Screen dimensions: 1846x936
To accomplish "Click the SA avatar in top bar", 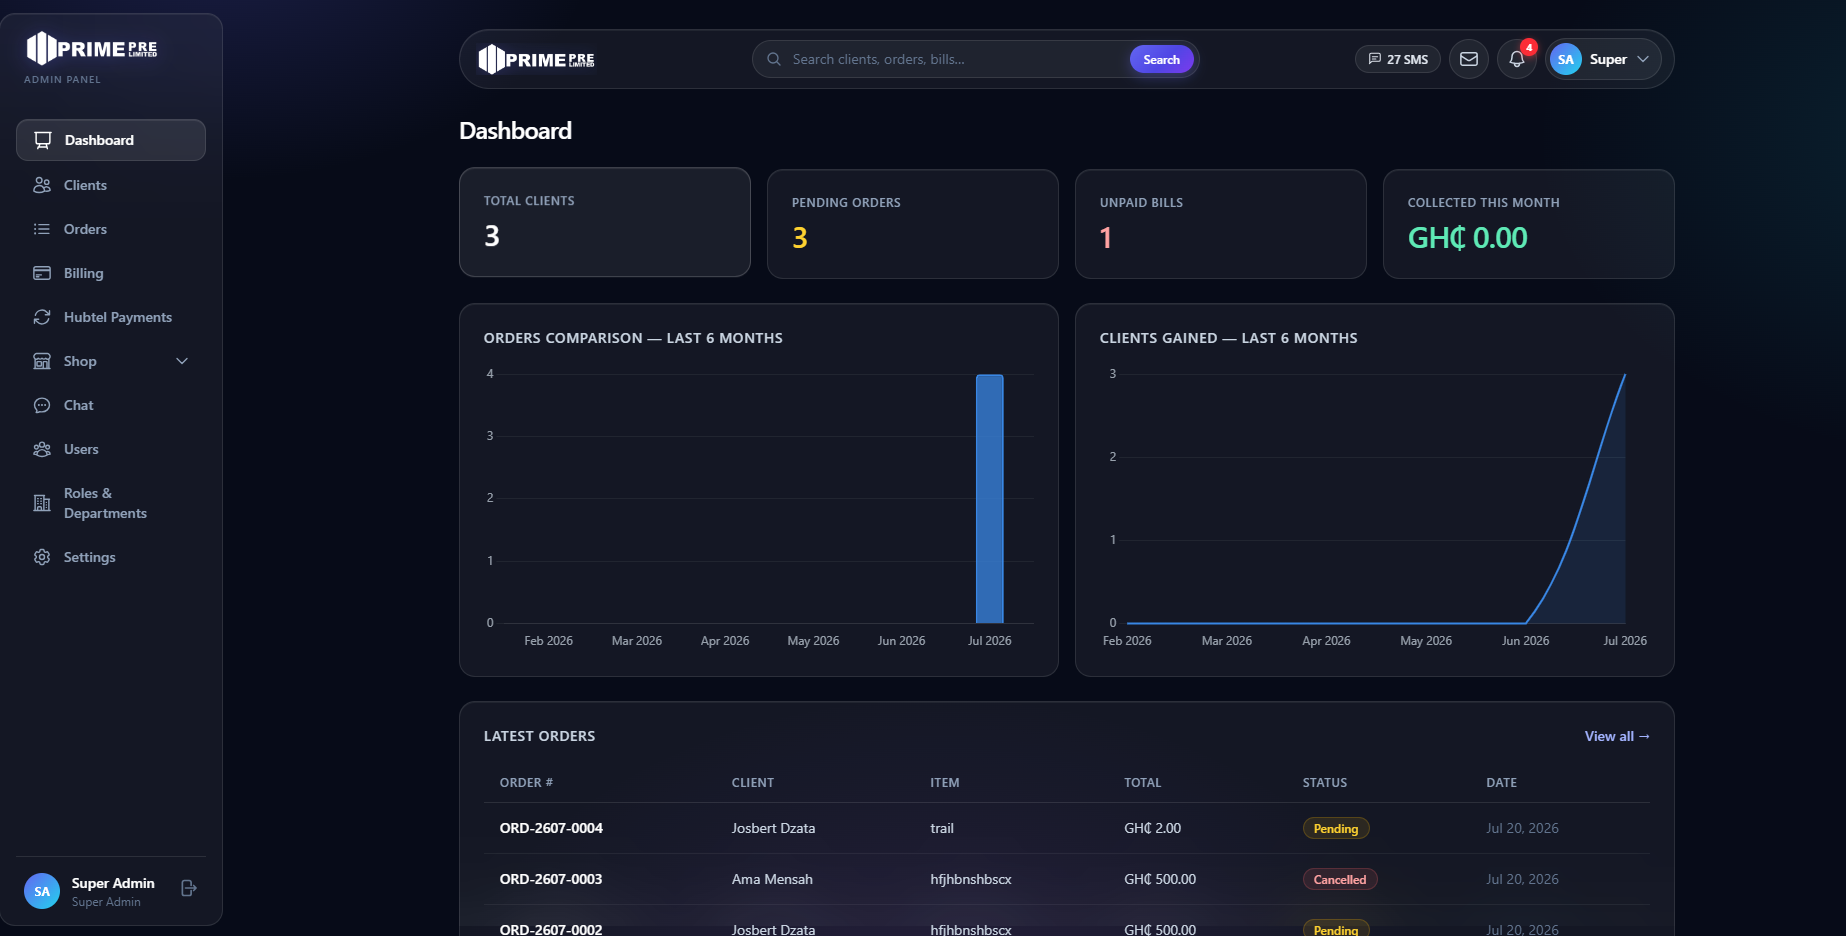I will coord(1566,59).
